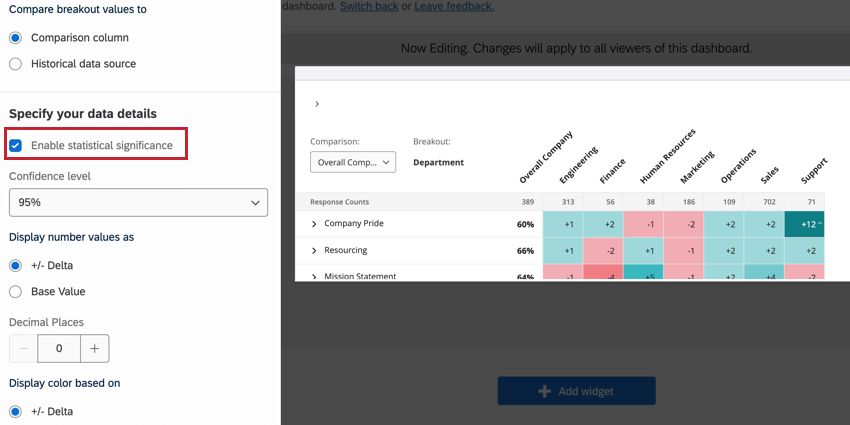This screenshot has width=850, height=425.
Task: Expand the widget chevron above Comparison
Action: coord(317,104)
